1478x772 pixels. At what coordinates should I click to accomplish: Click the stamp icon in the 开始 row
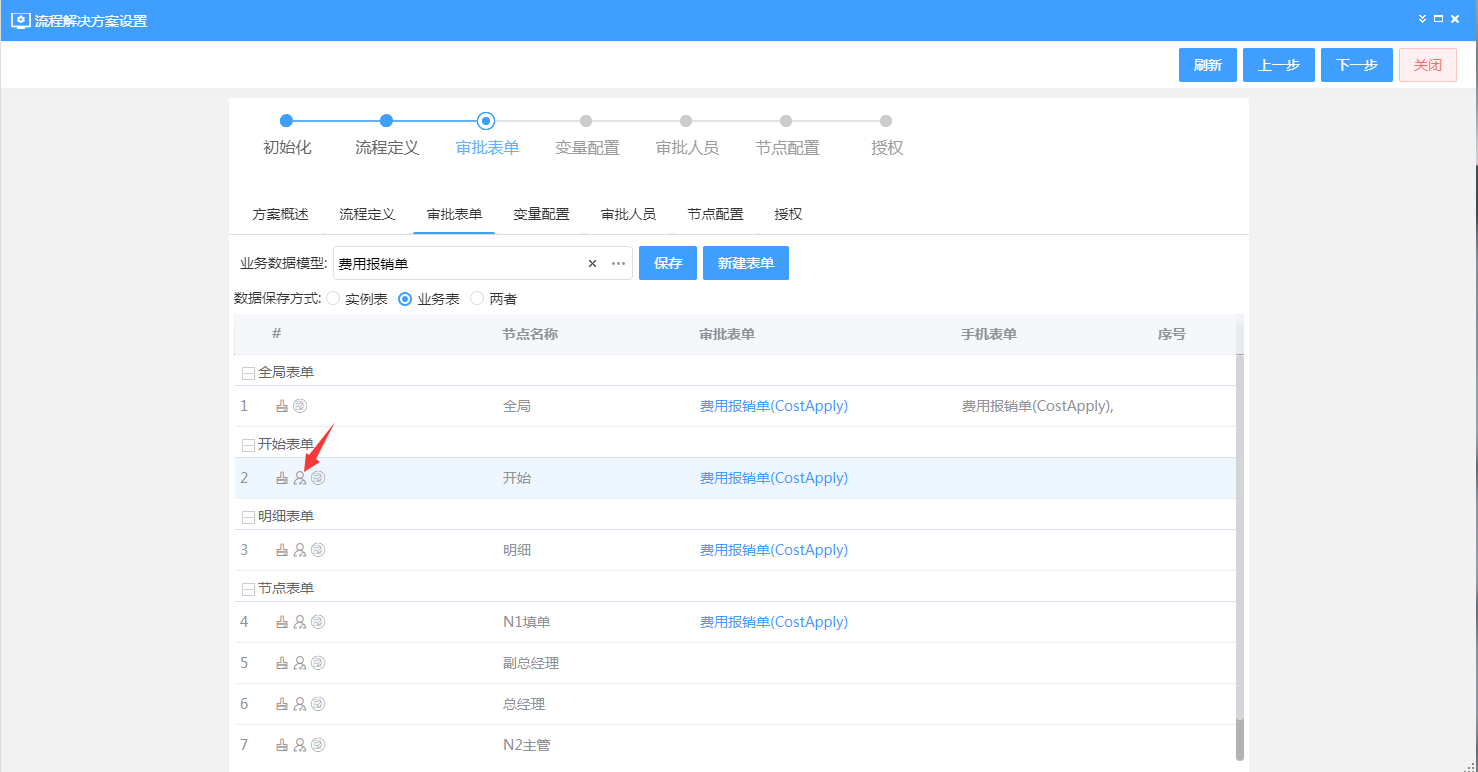coord(282,478)
